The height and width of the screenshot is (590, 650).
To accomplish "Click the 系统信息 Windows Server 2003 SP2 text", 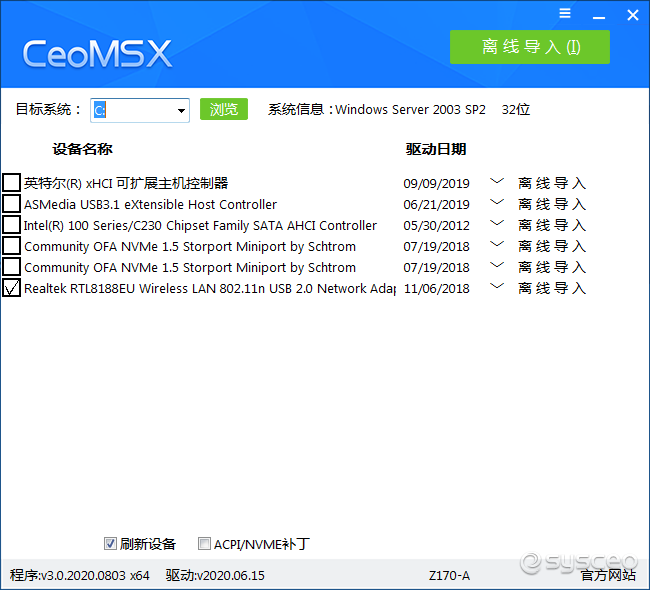I will point(399,109).
